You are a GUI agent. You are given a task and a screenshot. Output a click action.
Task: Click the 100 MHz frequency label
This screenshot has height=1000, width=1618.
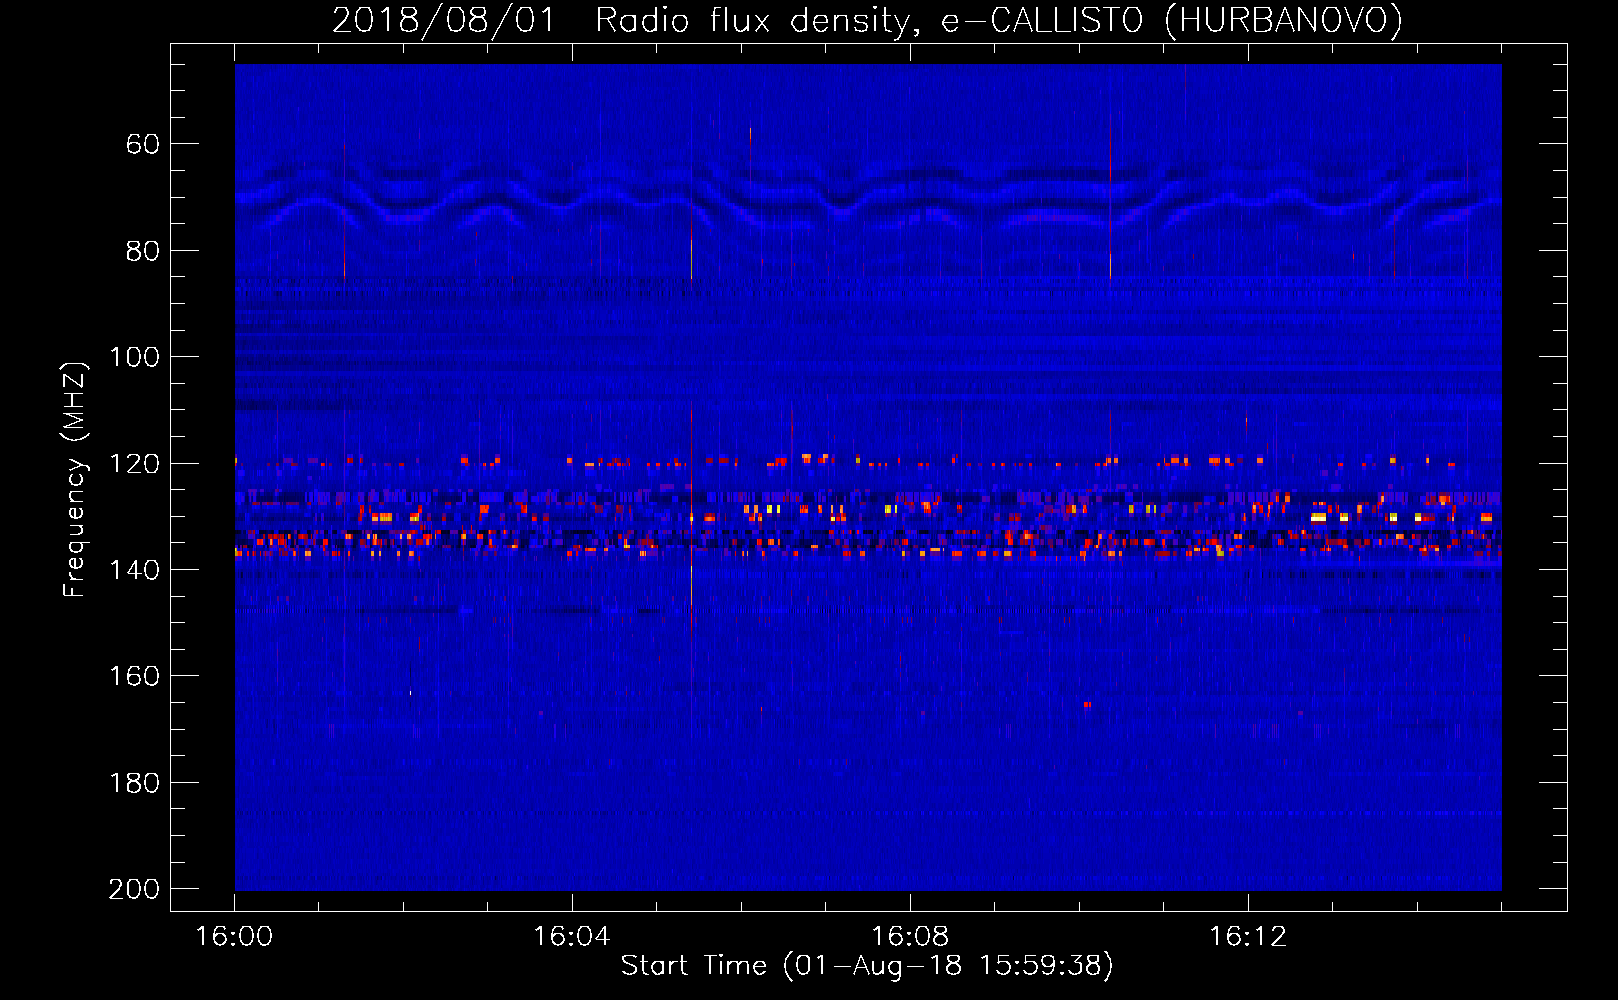click(134, 357)
